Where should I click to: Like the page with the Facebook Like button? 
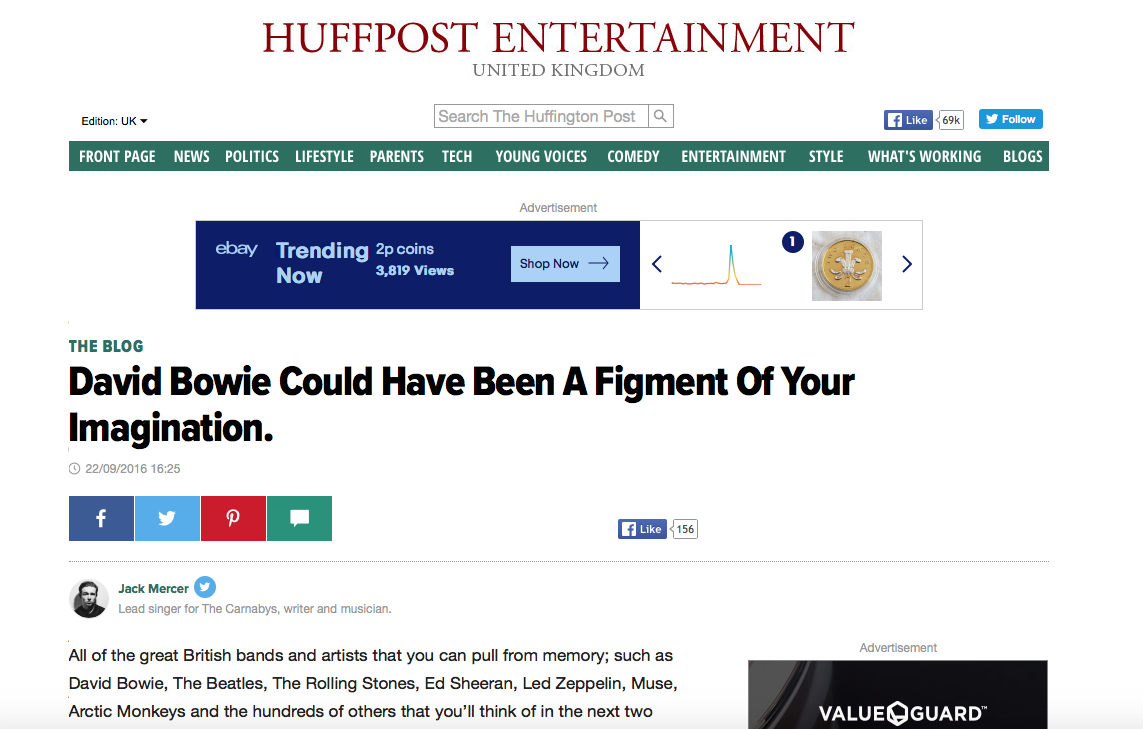click(x=906, y=119)
